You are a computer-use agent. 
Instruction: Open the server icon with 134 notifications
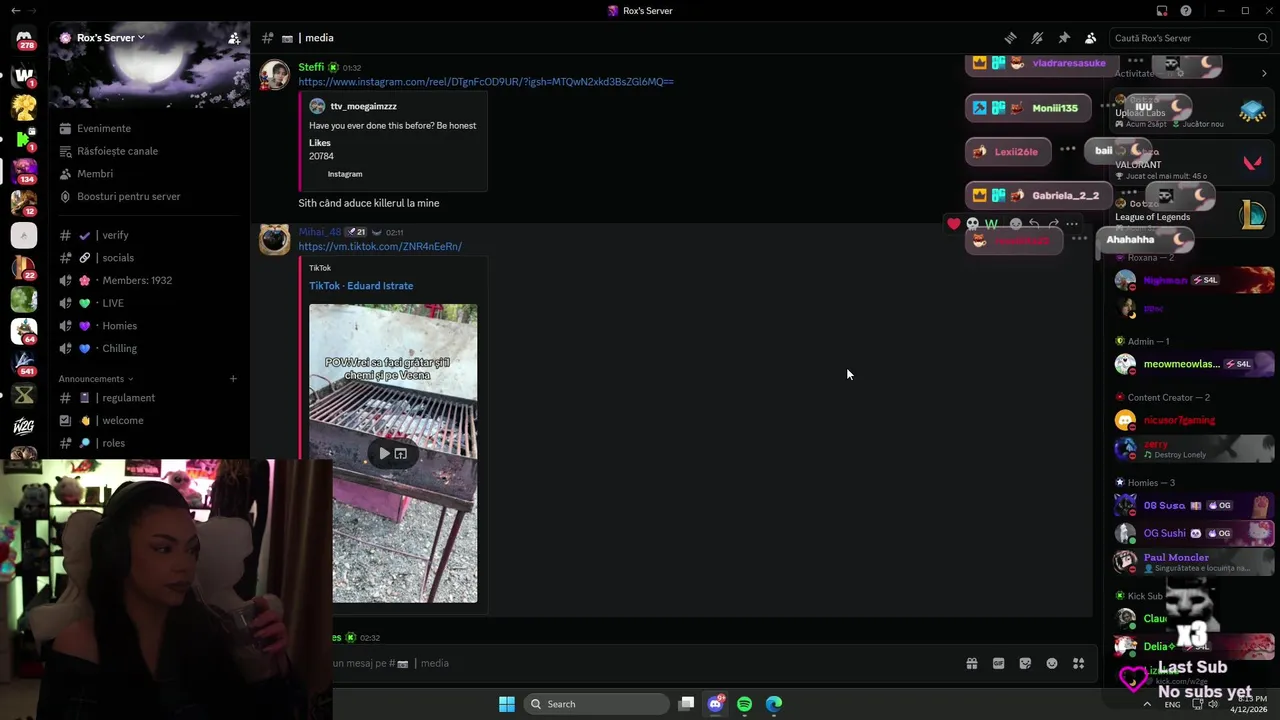point(24,171)
